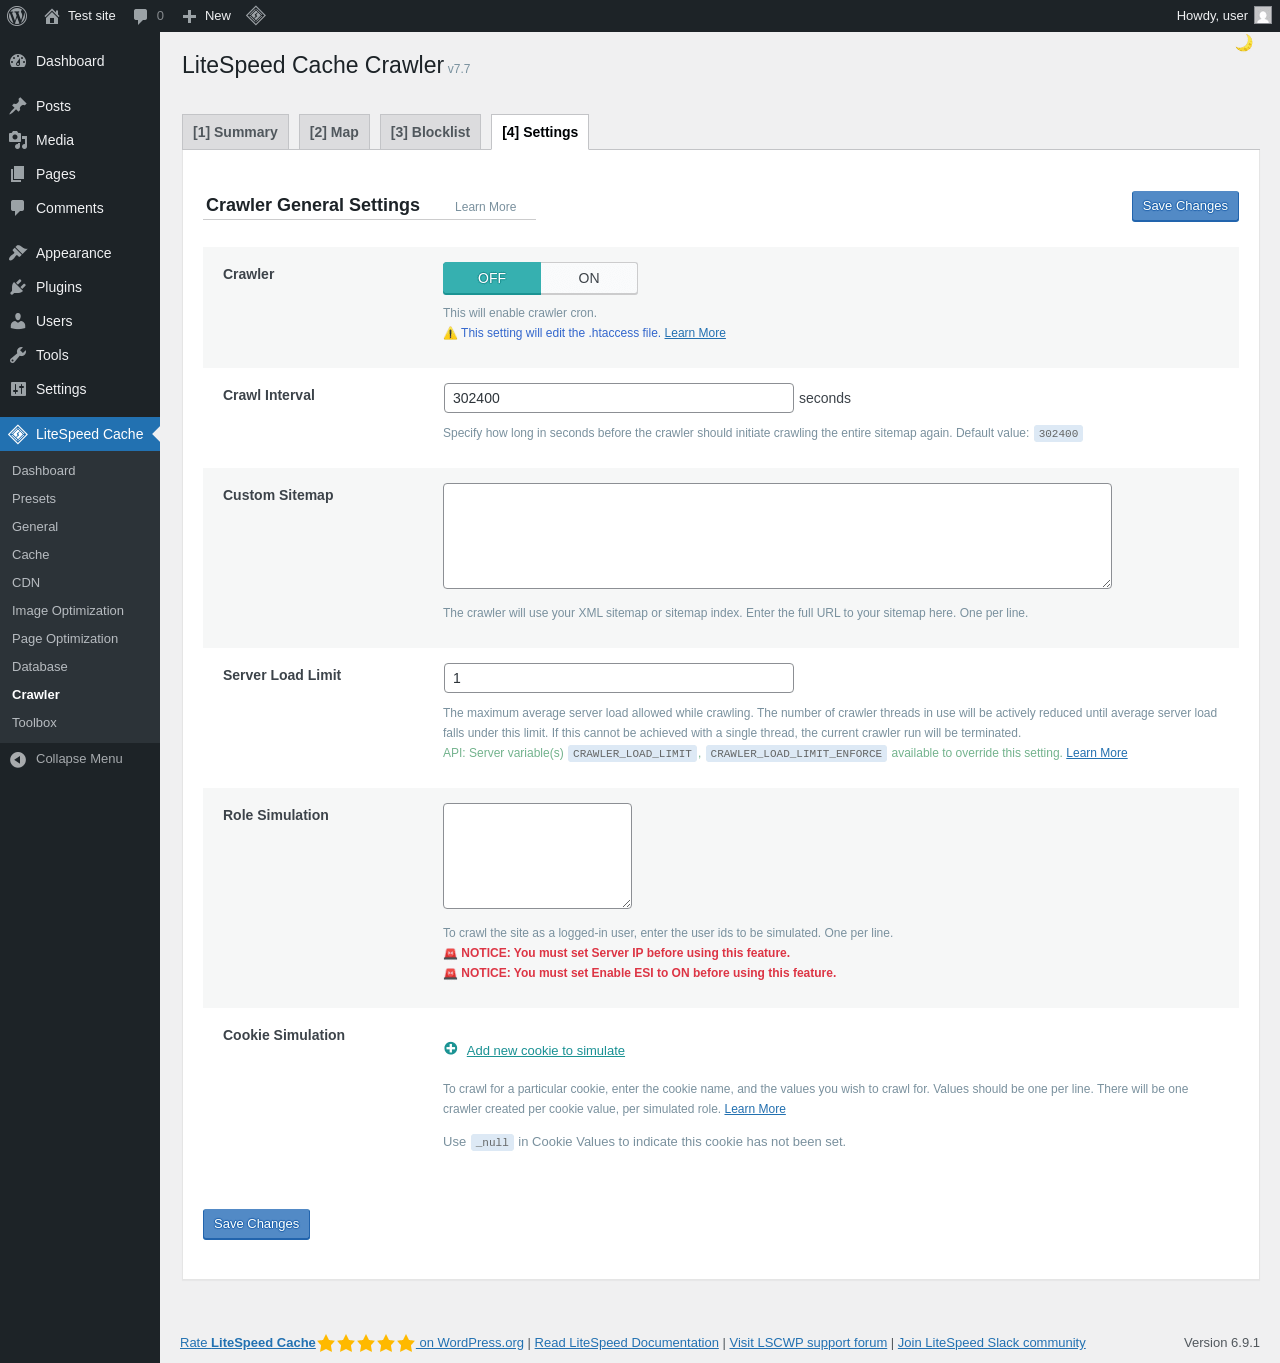The image size is (1280, 1363).
Task: Click the Dashboard gauge icon in sidebar
Action: [x=18, y=61]
